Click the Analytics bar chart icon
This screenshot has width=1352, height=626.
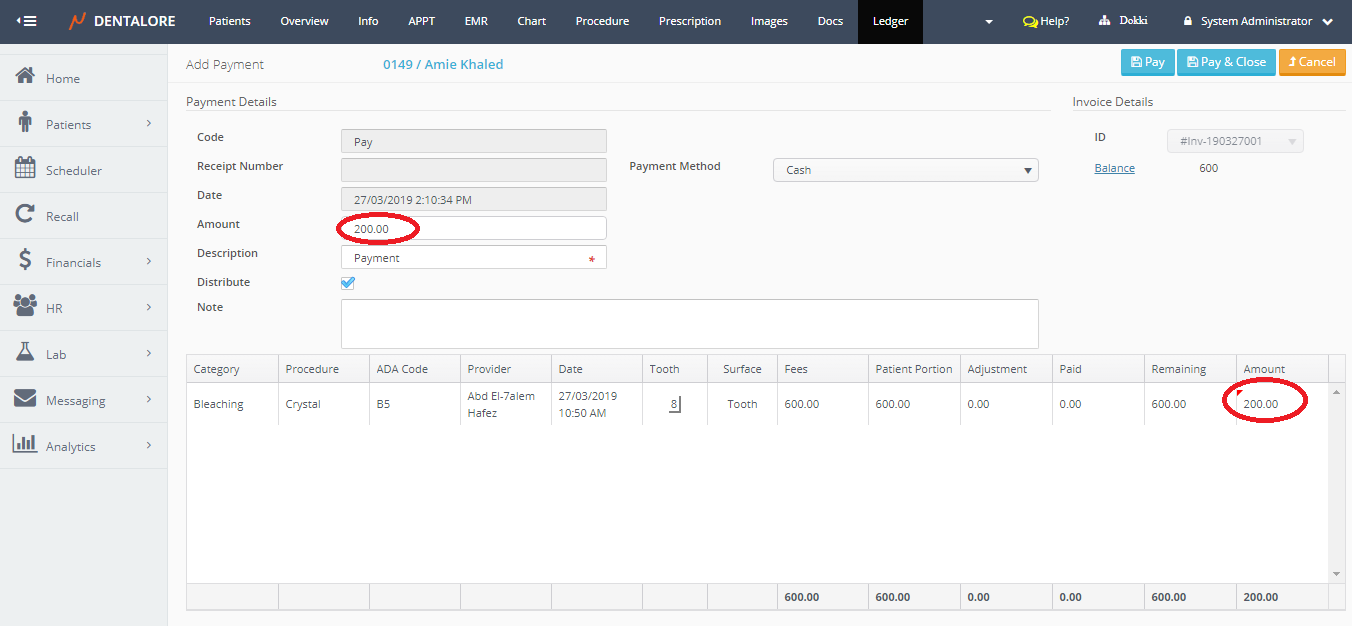[x=25, y=445]
